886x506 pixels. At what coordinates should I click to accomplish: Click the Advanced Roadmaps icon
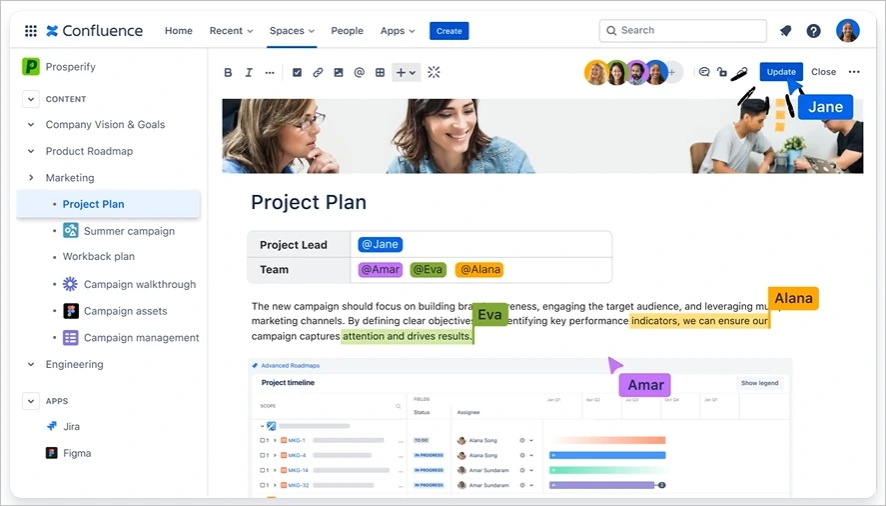point(255,365)
